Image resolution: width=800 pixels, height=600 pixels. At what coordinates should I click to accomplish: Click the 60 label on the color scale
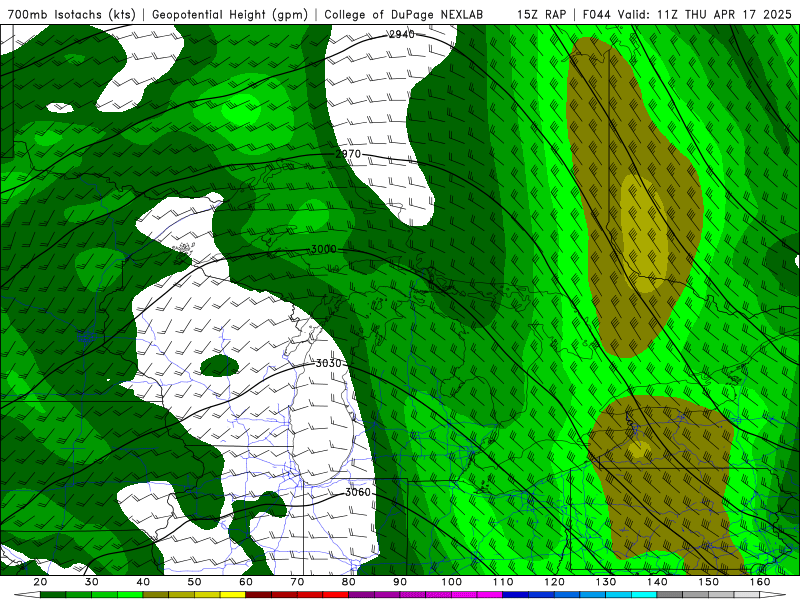[246, 582]
